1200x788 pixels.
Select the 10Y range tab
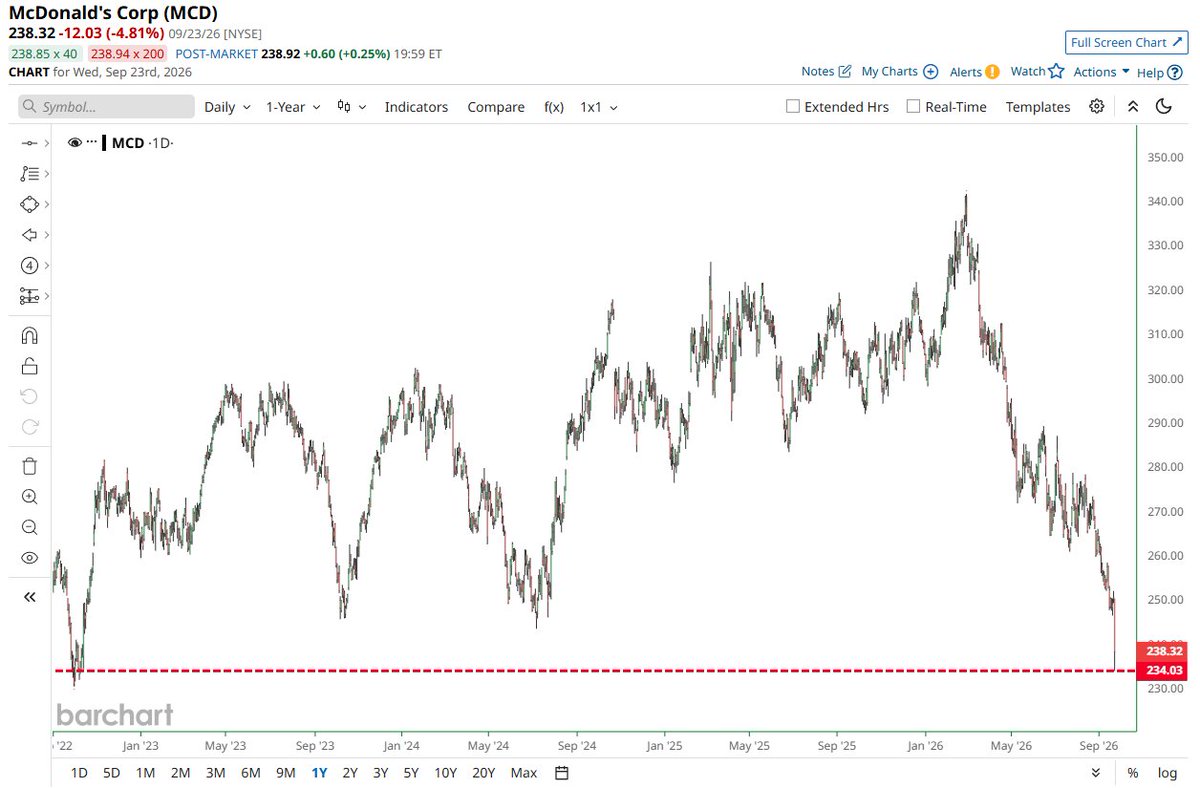(x=445, y=772)
